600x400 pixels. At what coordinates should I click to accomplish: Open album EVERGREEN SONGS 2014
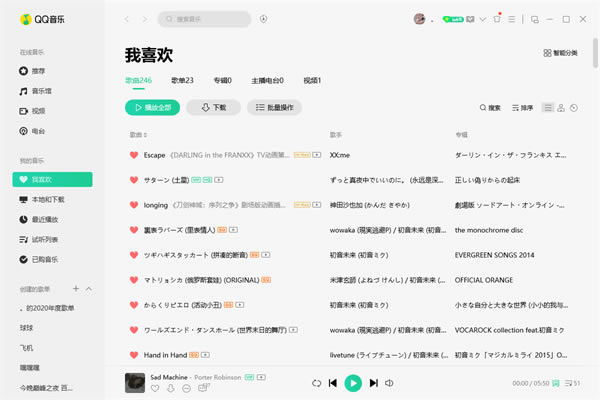tap(494, 255)
